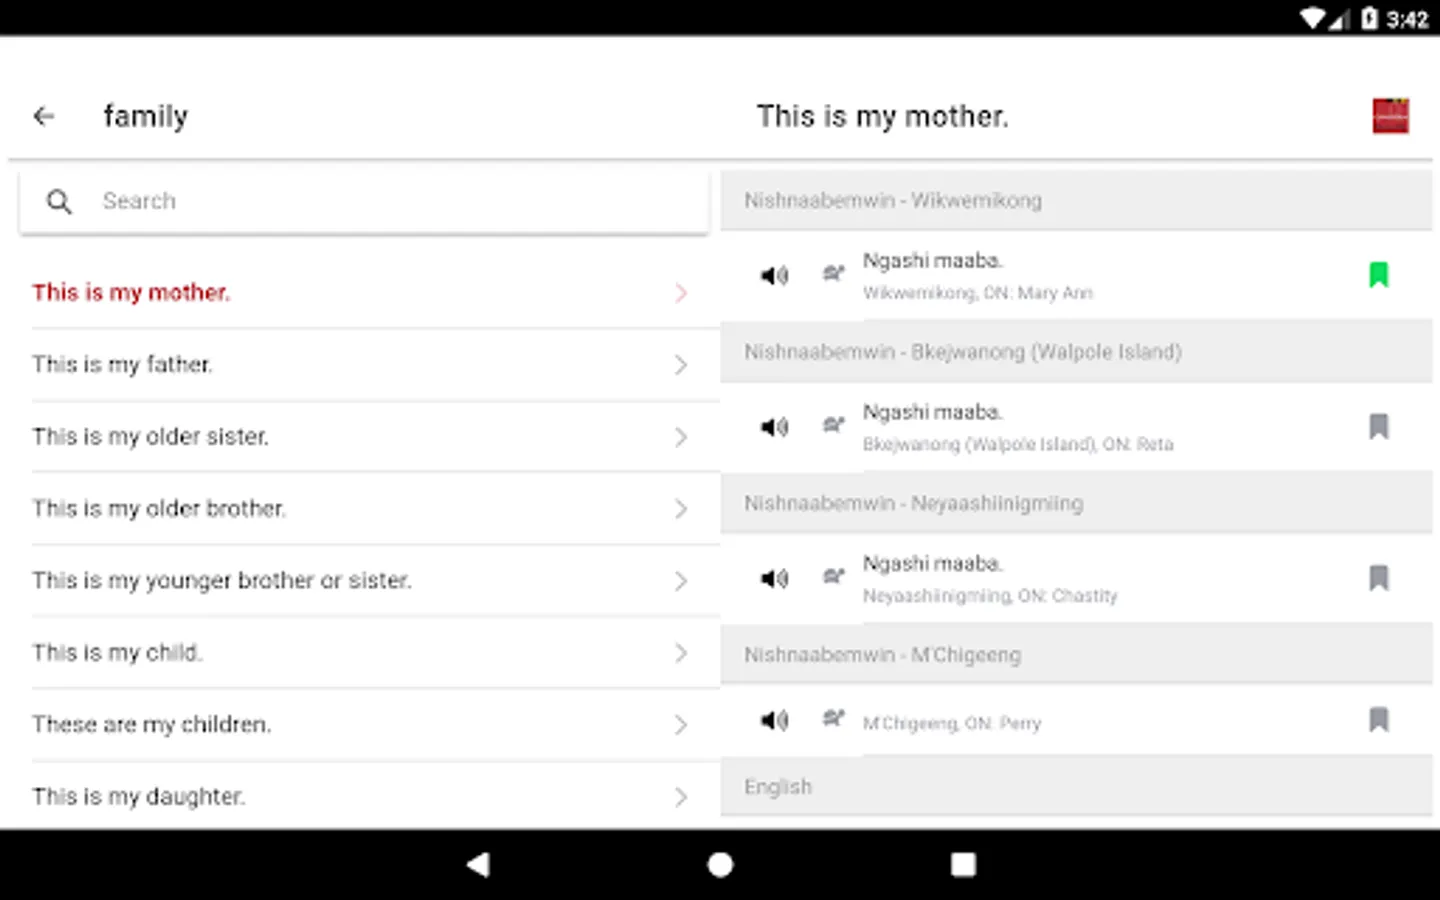Tap the back arrow beside family
Viewport: 1440px width, 900px height.
tap(44, 117)
